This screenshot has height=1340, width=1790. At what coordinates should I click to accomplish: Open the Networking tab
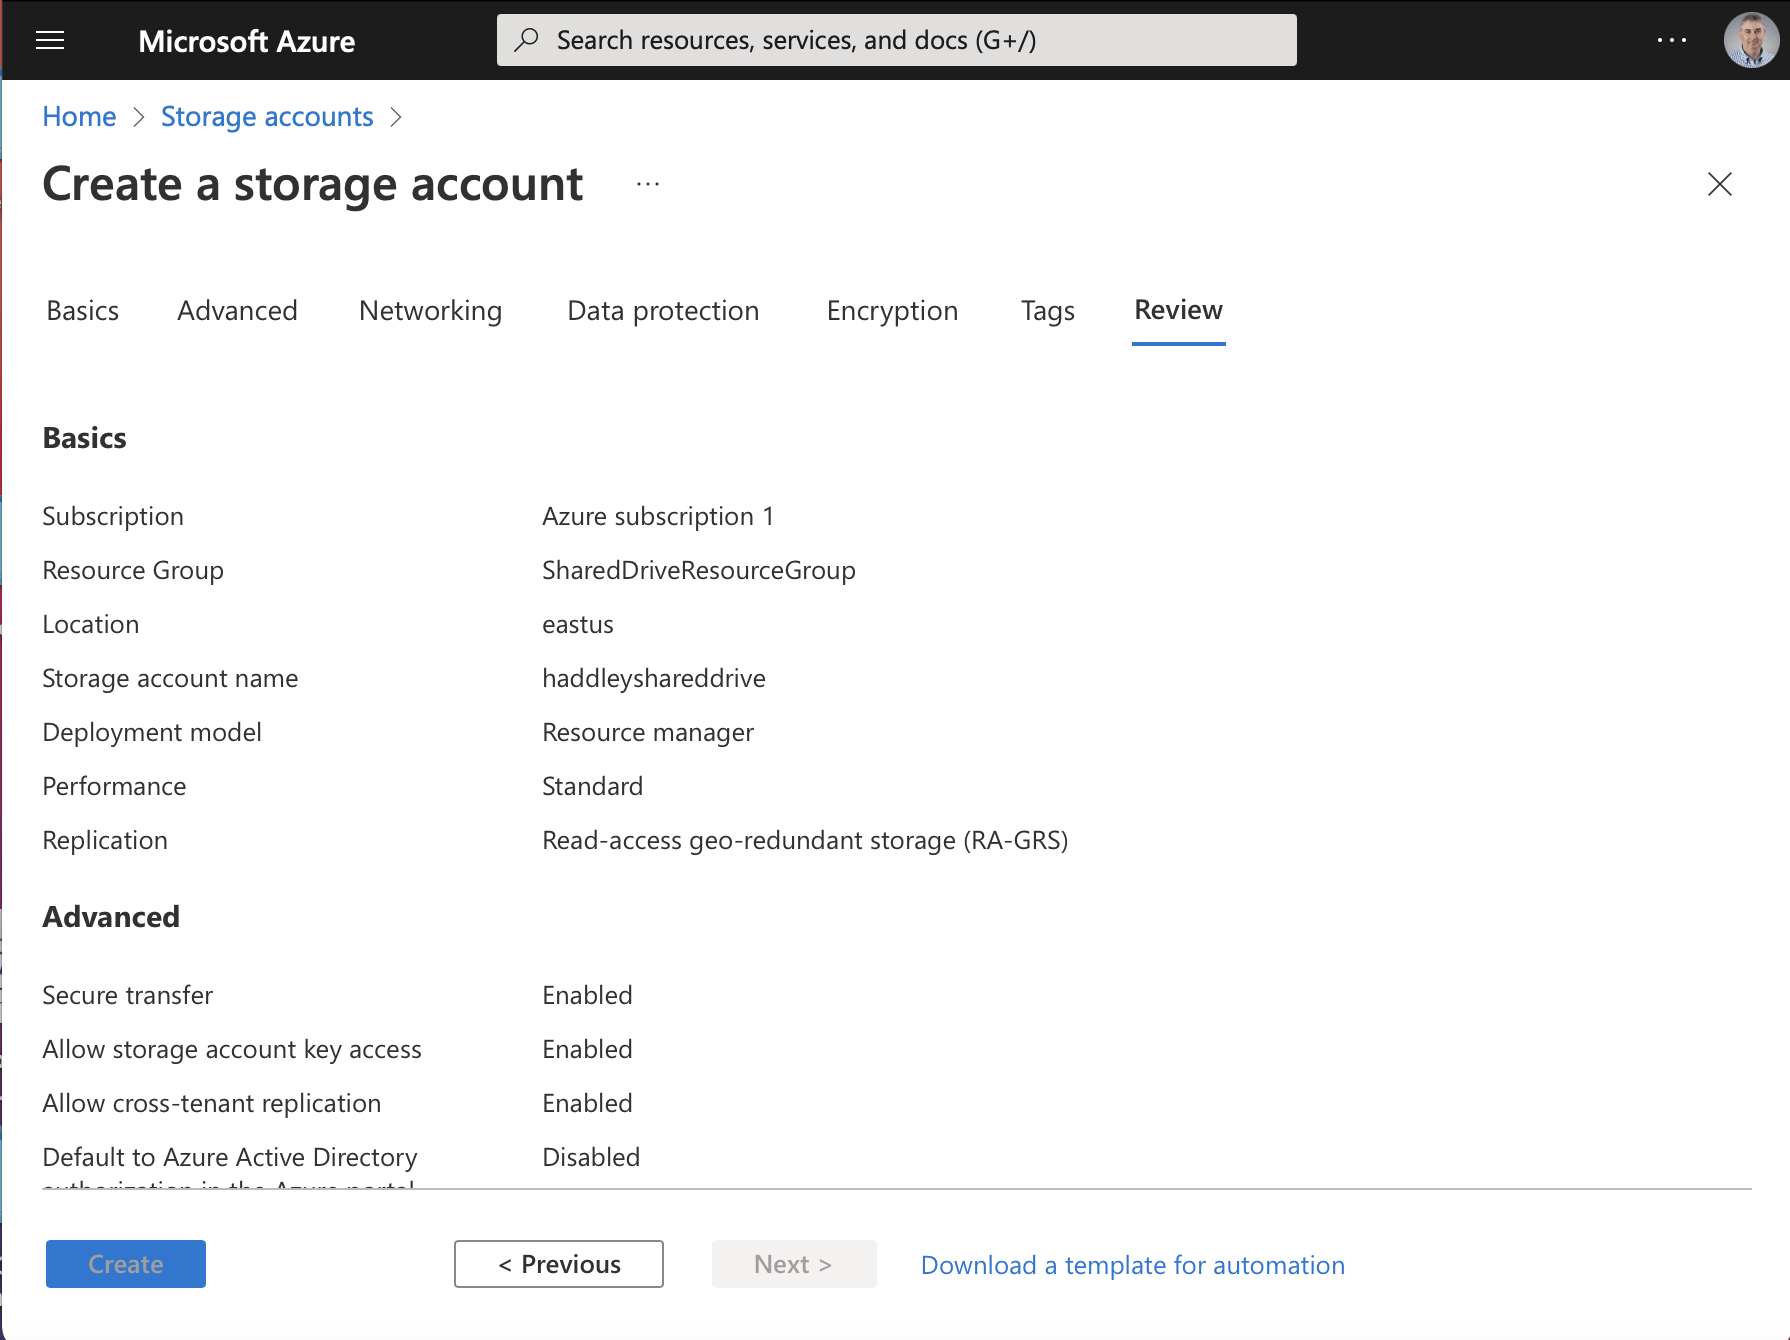tap(430, 311)
